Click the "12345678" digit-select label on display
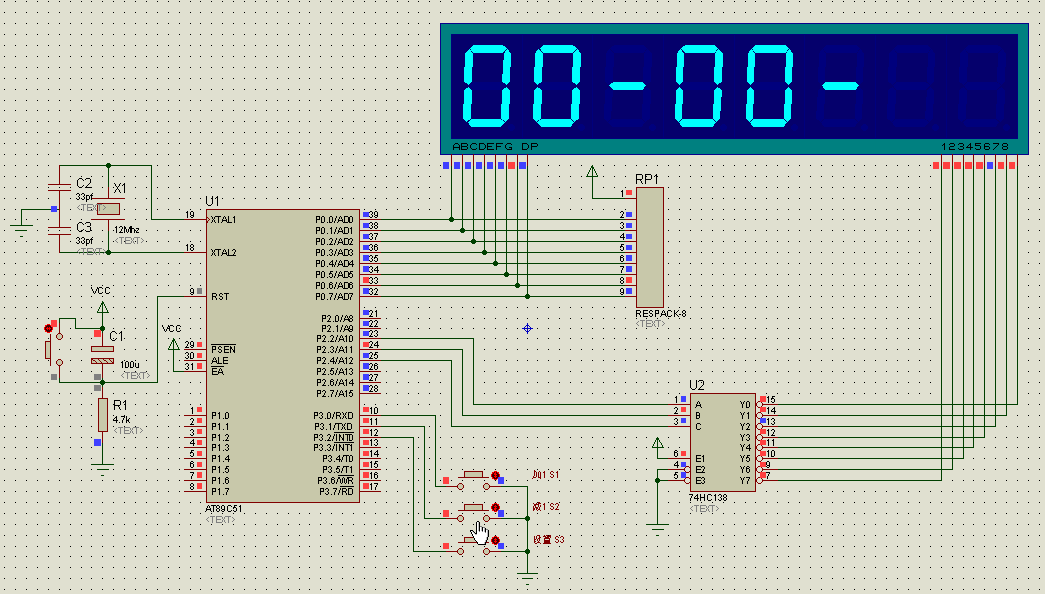The height and width of the screenshot is (594, 1045). tap(975, 147)
